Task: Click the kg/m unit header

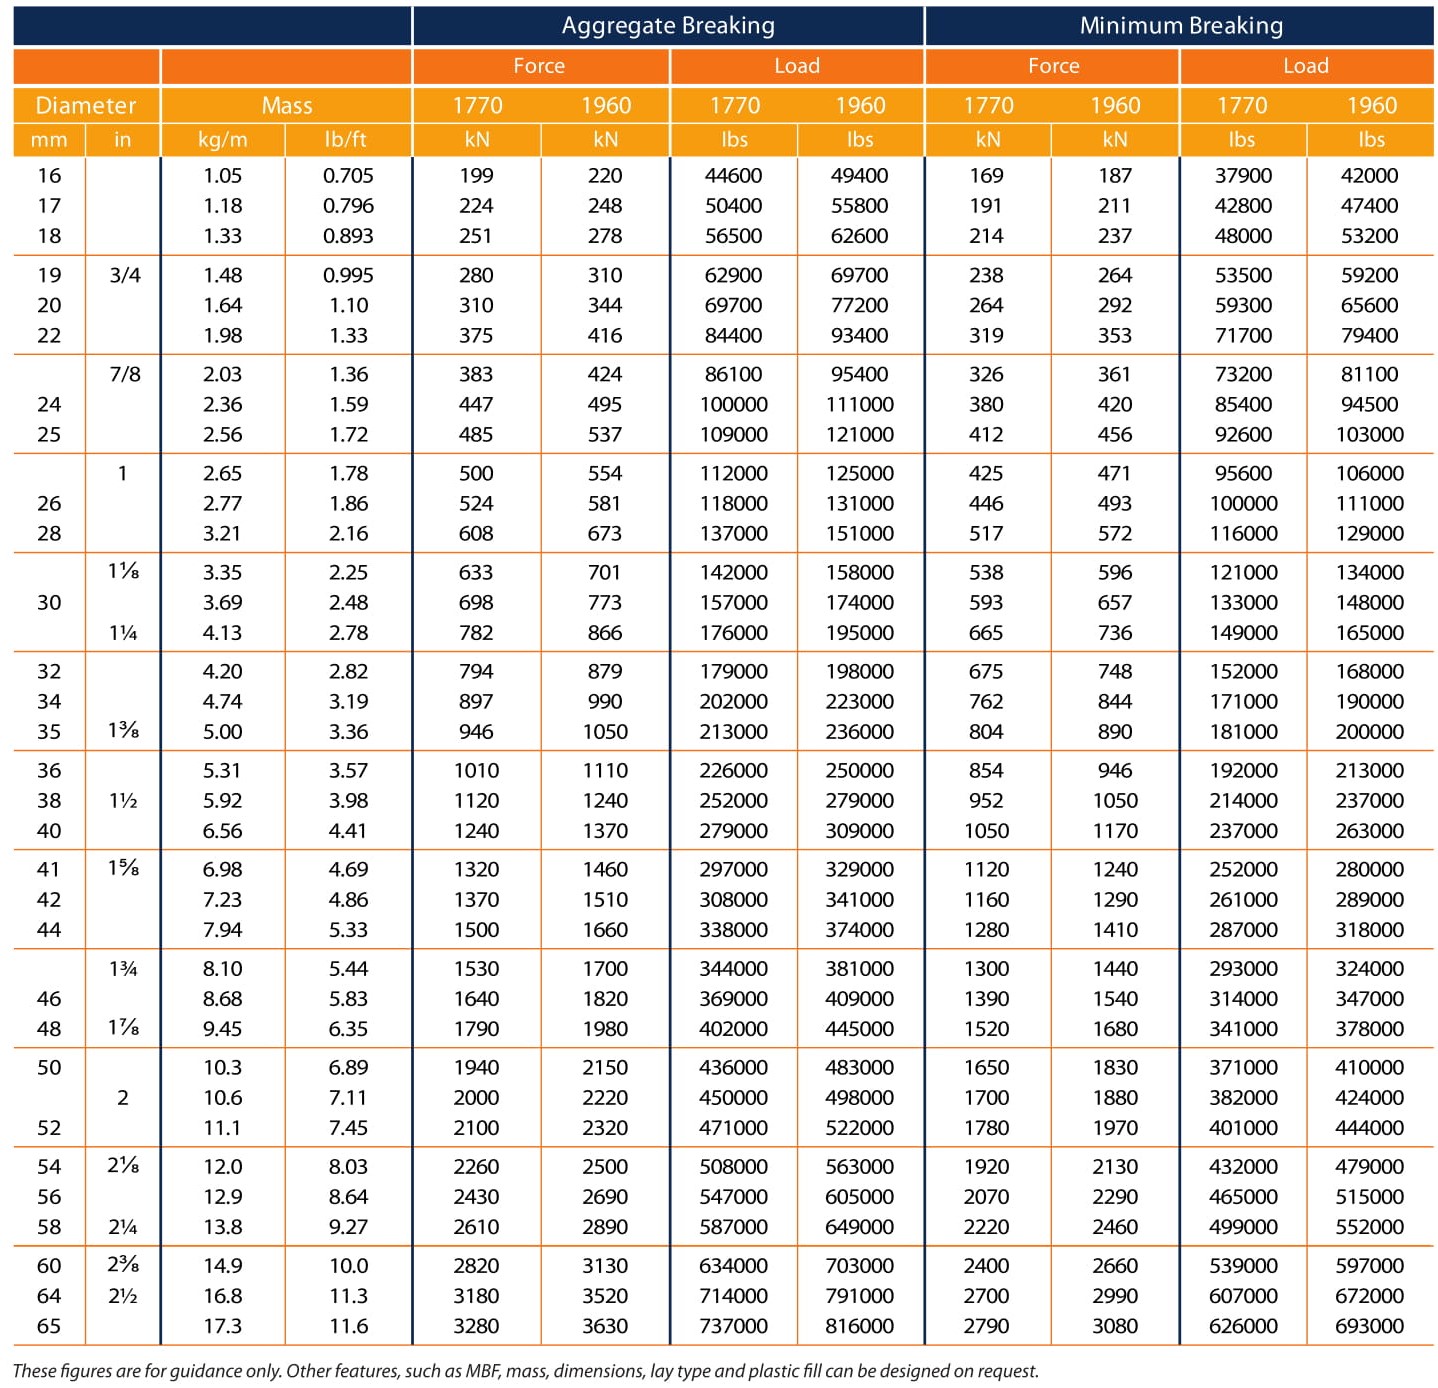Action: click(223, 140)
